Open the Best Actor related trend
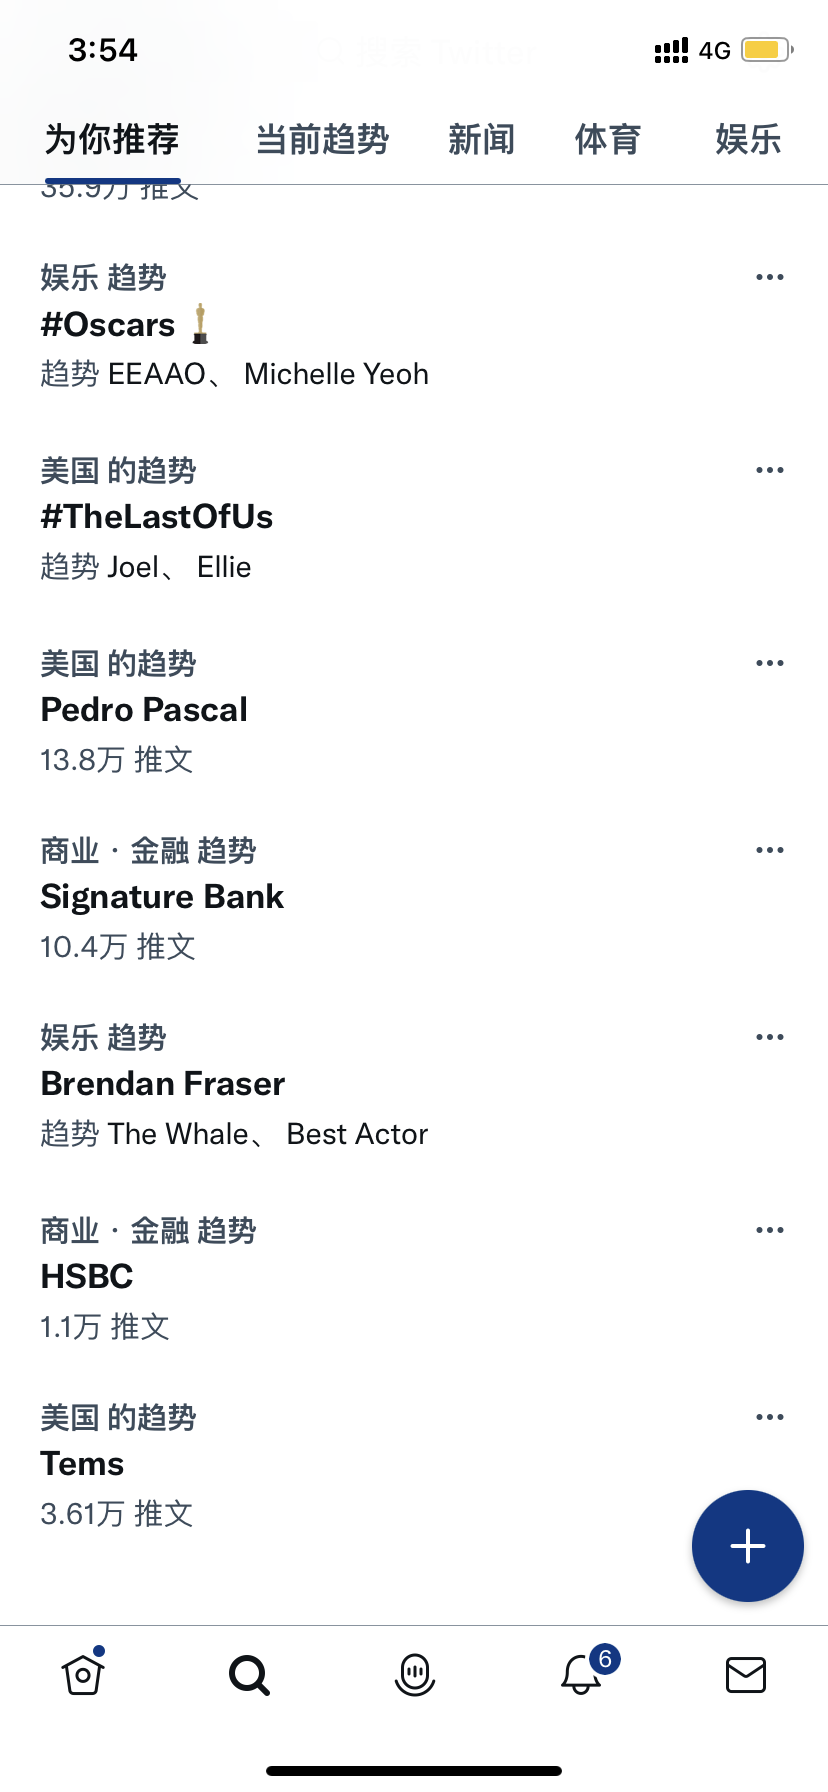Viewport: 828px width, 1792px height. (357, 1134)
